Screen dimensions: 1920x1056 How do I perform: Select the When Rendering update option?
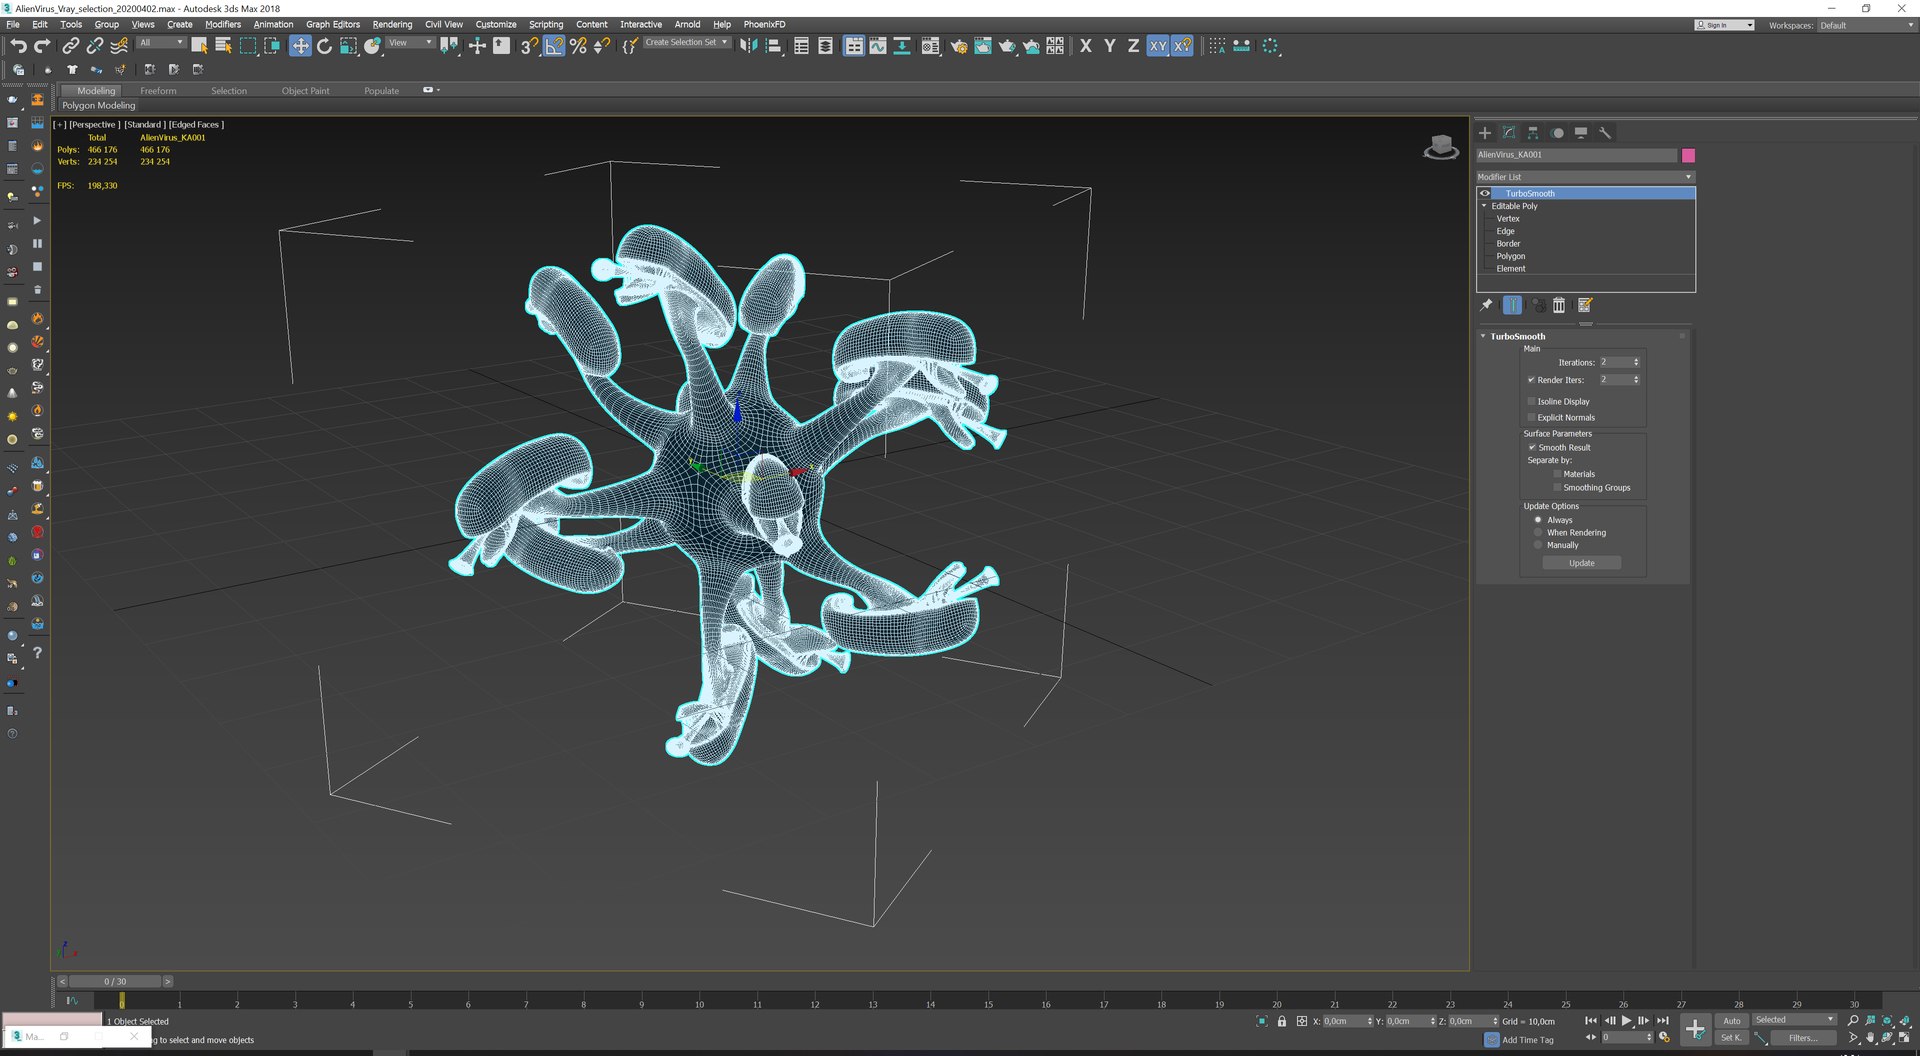pos(1538,533)
